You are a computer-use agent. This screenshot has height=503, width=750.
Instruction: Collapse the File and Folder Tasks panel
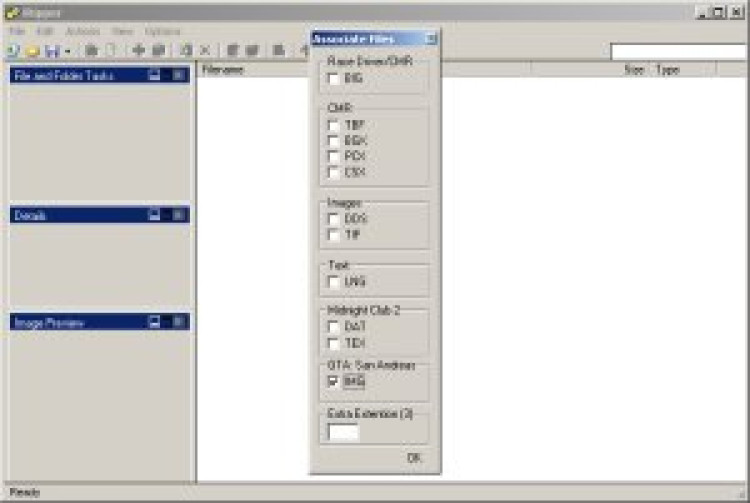tap(154, 75)
